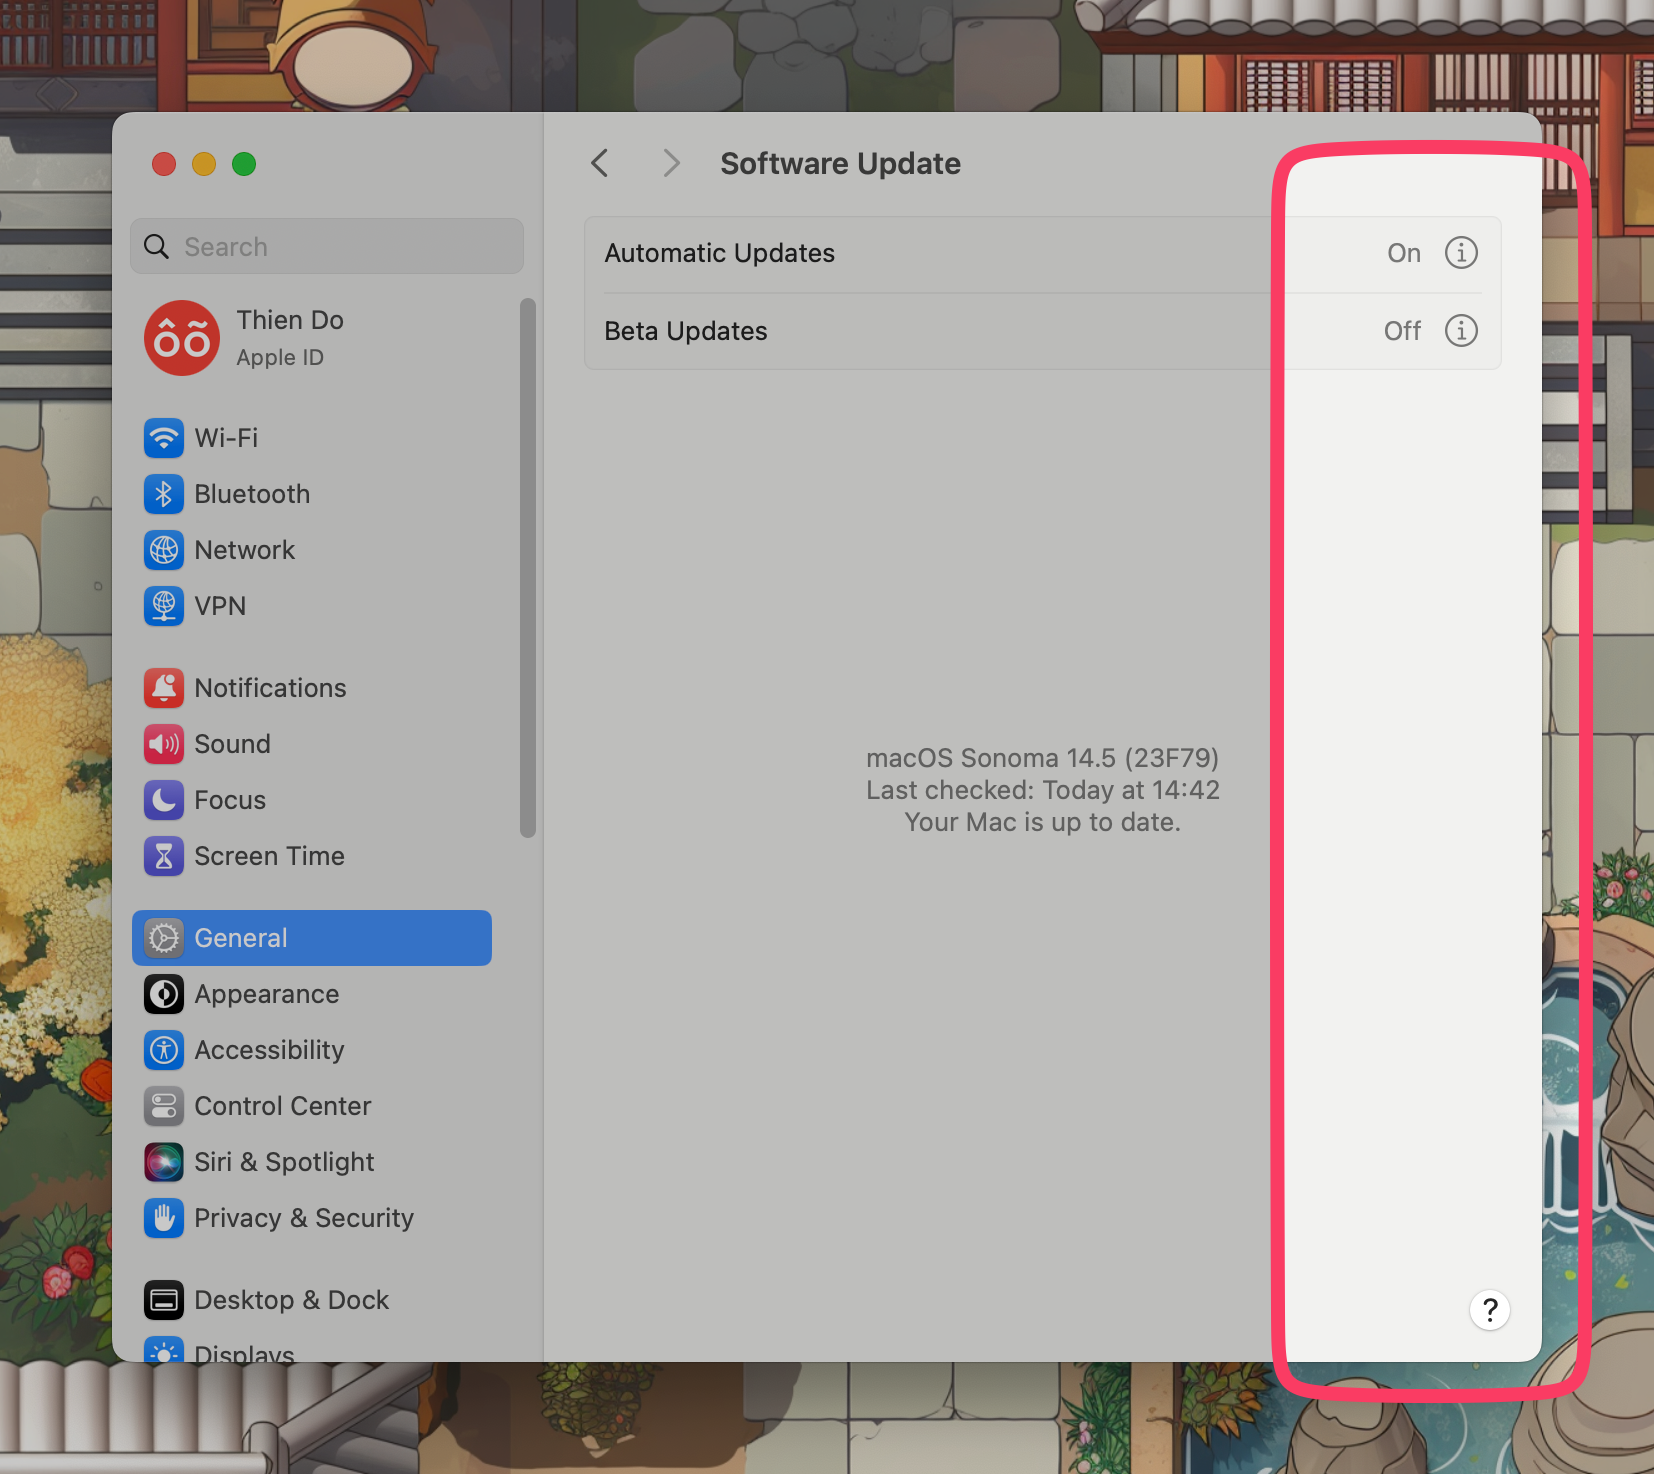Click the Focus moon icon
Screen dimensions: 1654x1474
(164, 800)
